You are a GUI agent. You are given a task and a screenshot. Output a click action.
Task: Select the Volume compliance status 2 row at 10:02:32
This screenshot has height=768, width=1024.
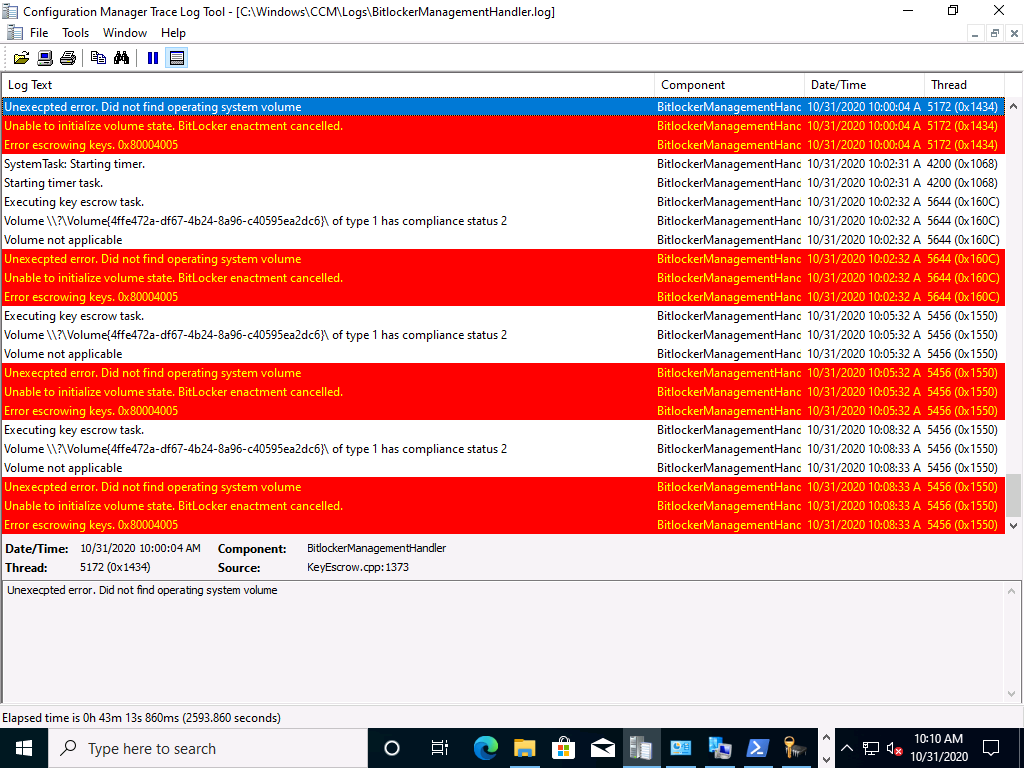point(504,221)
